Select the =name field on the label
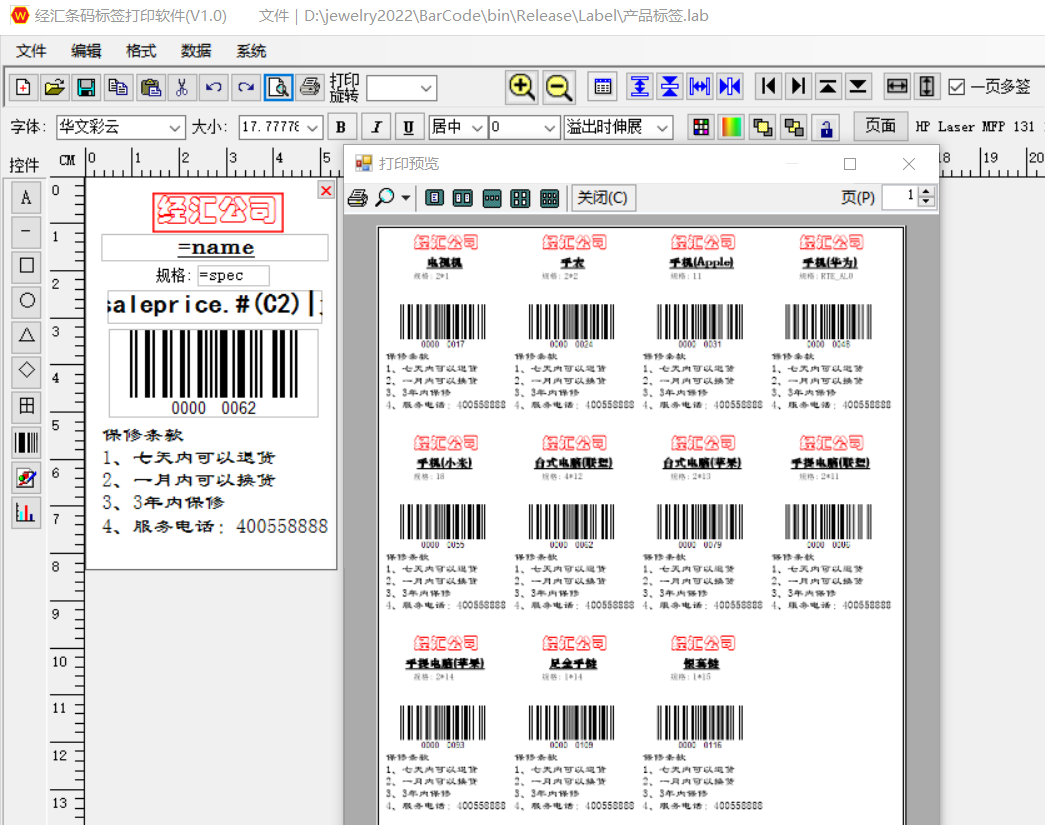 pos(215,248)
